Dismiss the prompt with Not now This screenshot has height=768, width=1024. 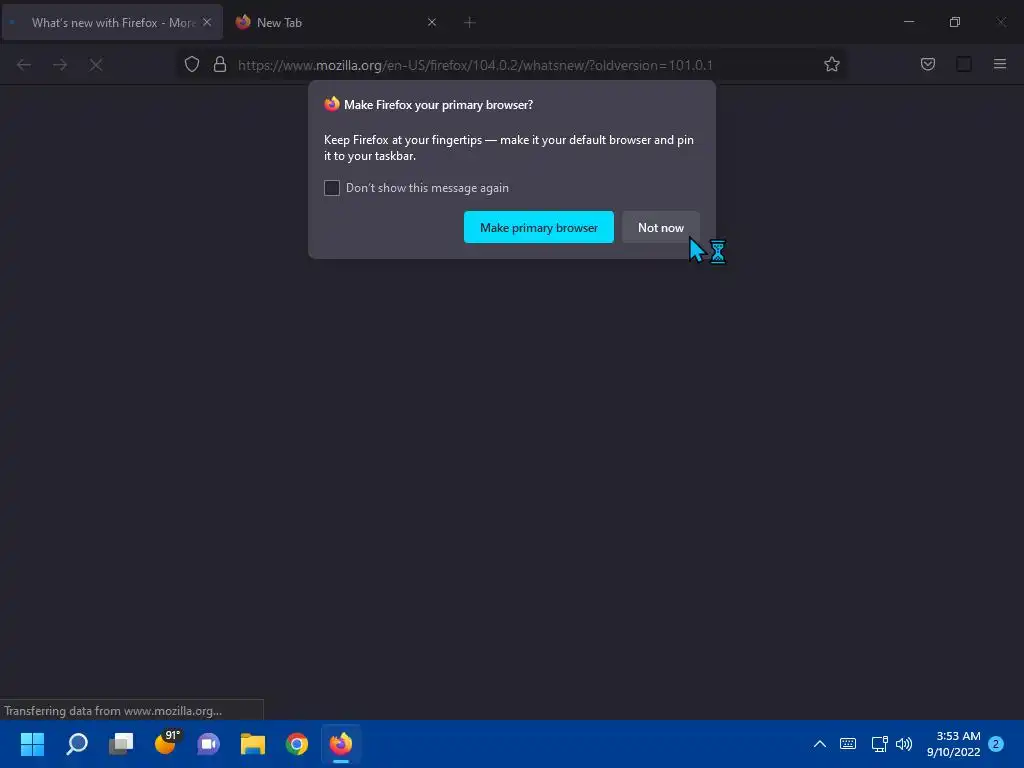[x=660, y=227]
